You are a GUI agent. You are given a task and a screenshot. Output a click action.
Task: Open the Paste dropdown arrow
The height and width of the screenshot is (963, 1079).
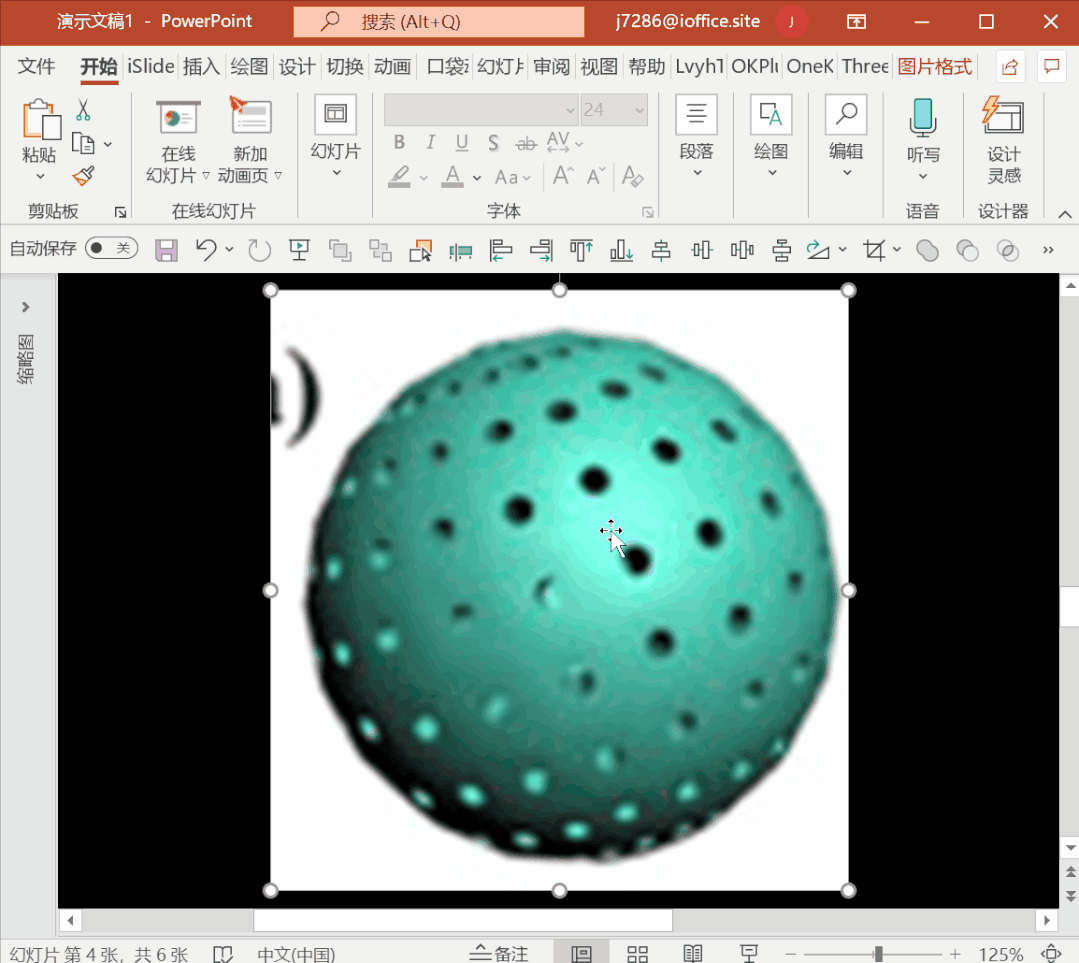point(40,177)
